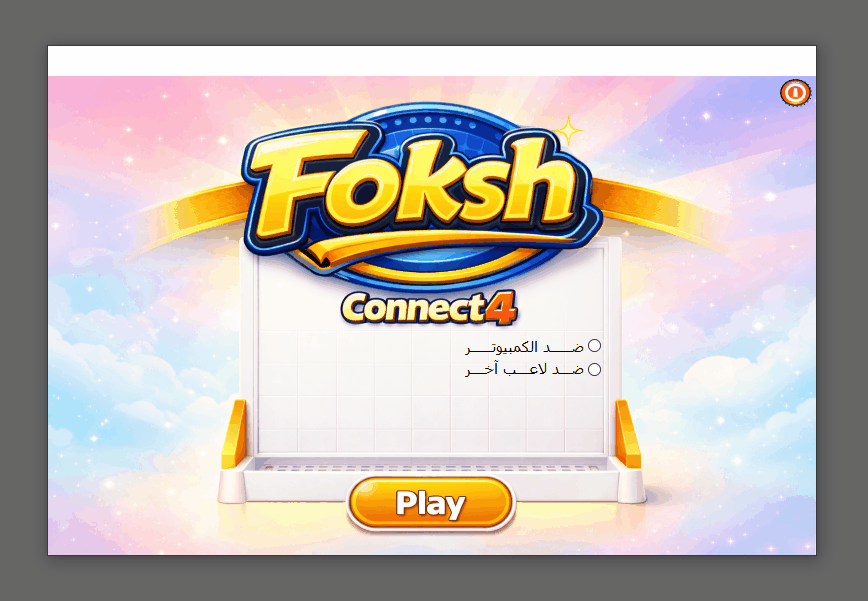
Task: Click the gray area outside game window
Action: [432, 22]
